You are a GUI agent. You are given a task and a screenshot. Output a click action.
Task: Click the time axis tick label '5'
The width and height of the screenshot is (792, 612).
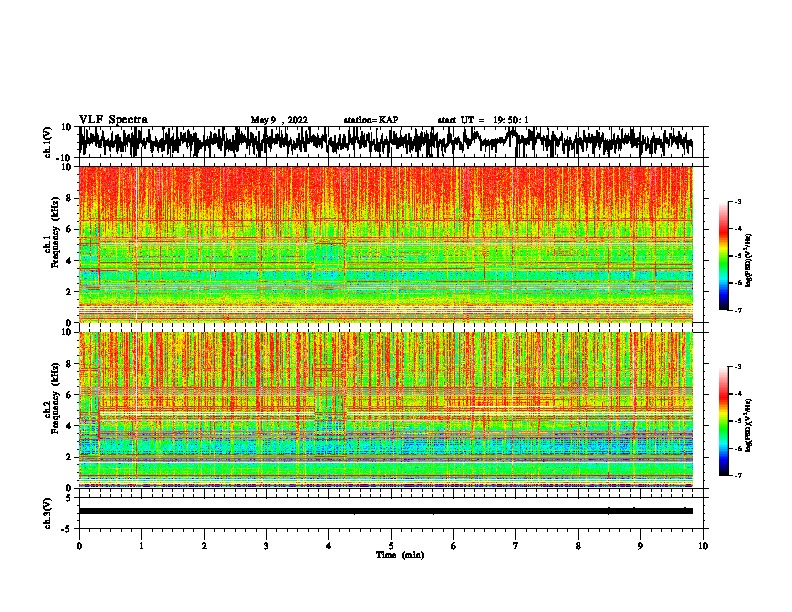tap(391, 546)
